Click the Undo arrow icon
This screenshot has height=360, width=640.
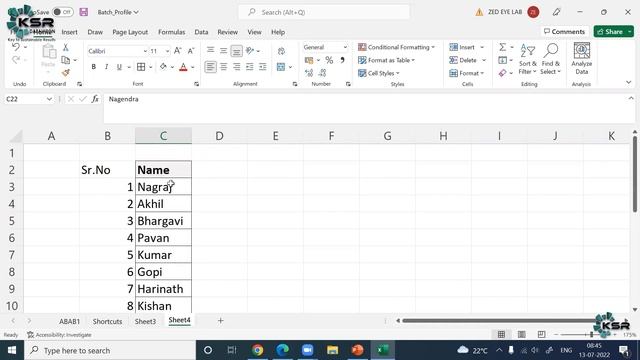tap(16, 47)
